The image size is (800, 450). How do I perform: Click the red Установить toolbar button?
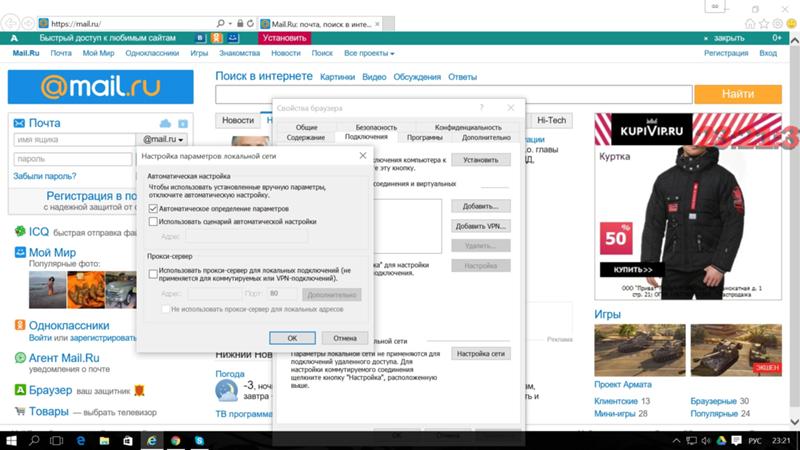[284, 38]
